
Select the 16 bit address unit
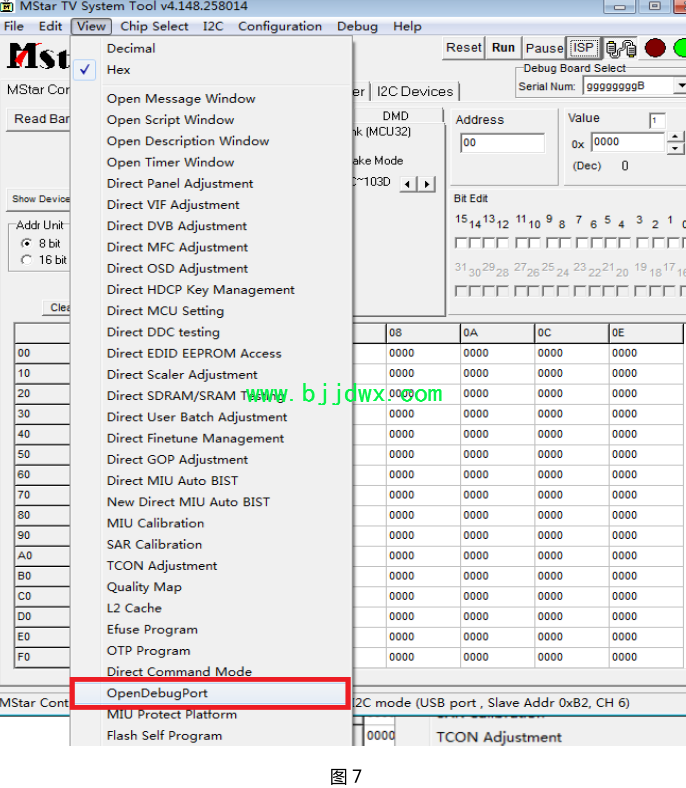(x=26, y=260)
